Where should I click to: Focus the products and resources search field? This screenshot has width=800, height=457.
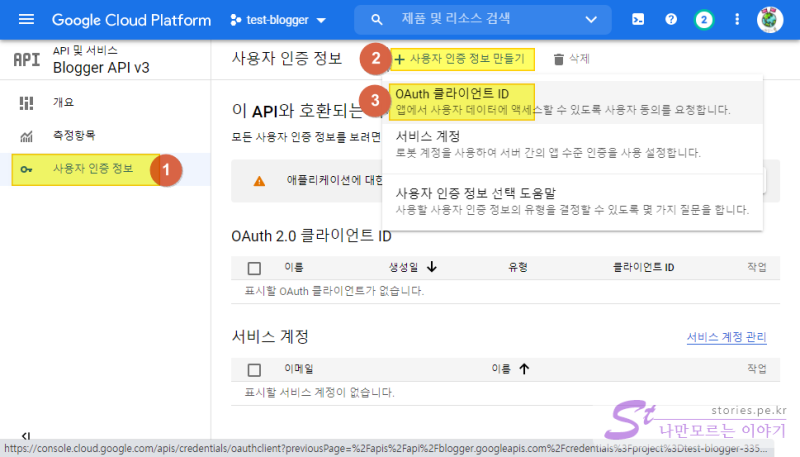[483, 20]
